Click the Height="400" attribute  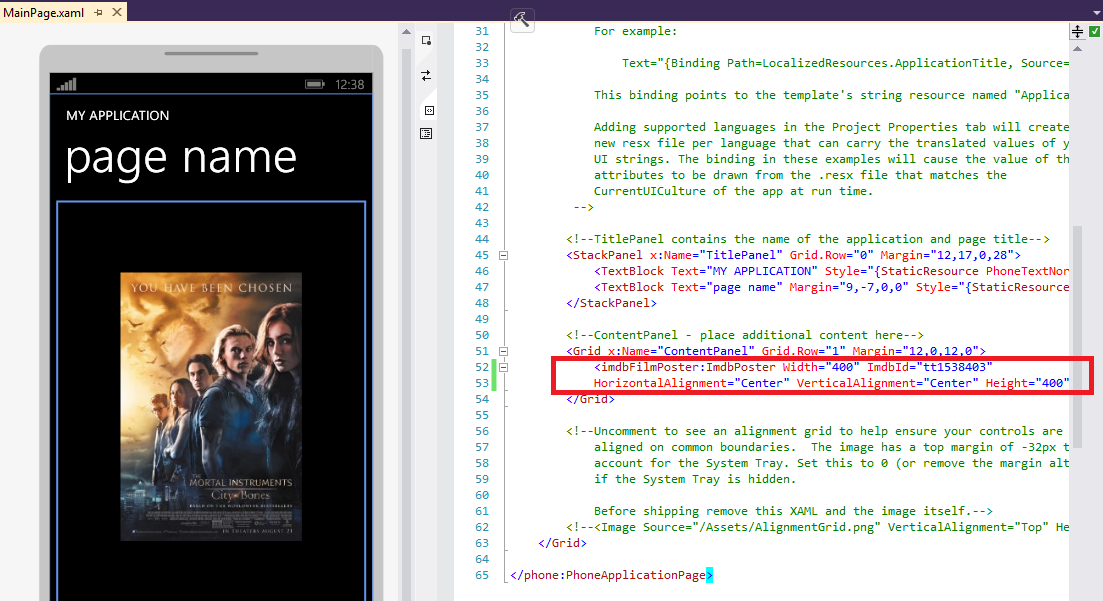pyautogui.click(x=1027, y=383)
